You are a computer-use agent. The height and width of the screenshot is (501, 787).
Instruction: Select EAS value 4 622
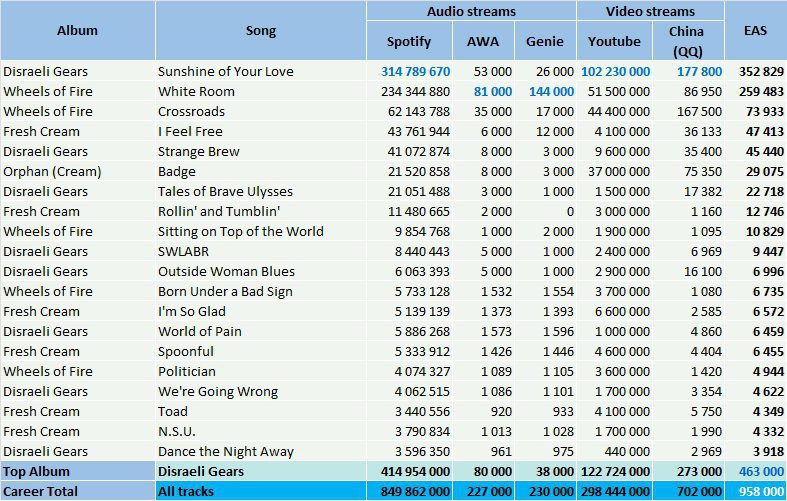[768, 392]
